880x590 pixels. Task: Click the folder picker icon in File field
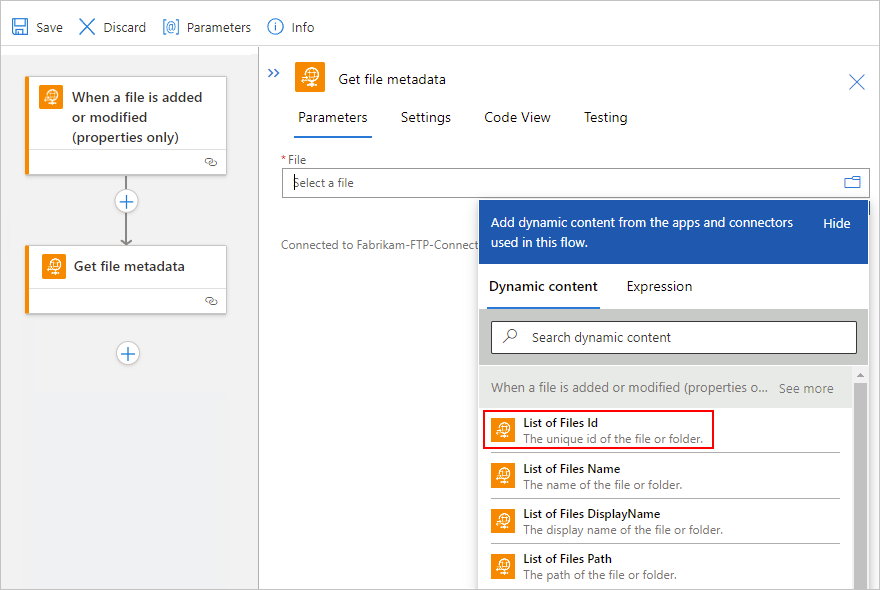coord(852,182)
